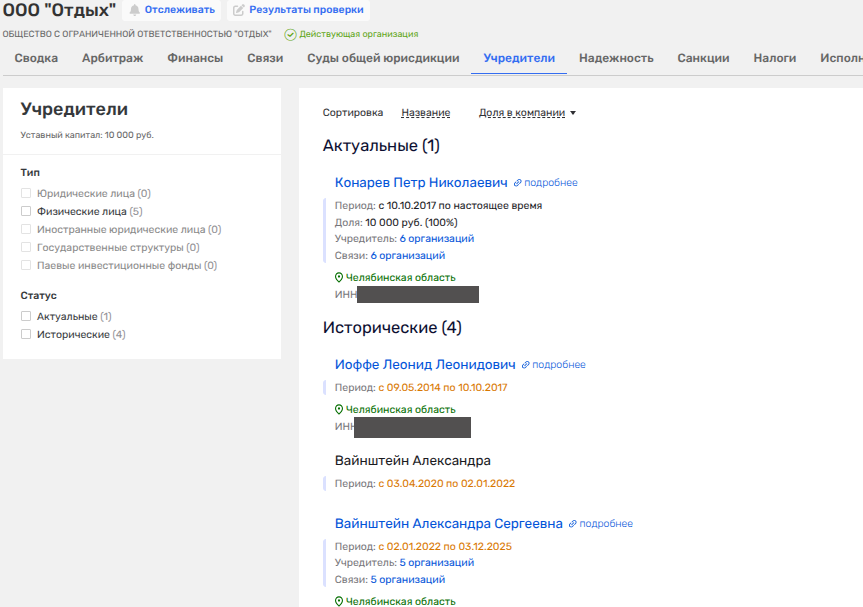Click Челябинская область under Конарев
This screenshot has height=607, width=863.
click(x=400, y=278)
